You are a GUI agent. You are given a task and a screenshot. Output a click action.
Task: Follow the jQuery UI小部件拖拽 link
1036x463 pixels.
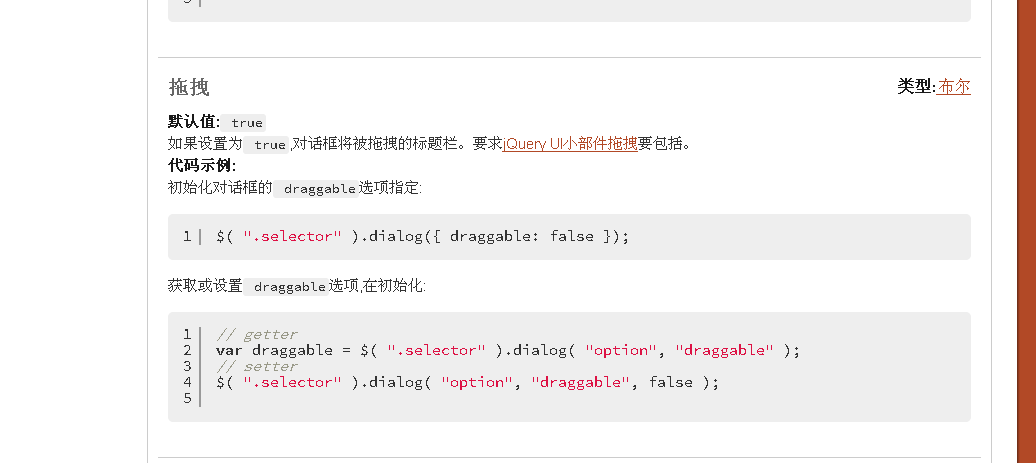tap(570, 143)
